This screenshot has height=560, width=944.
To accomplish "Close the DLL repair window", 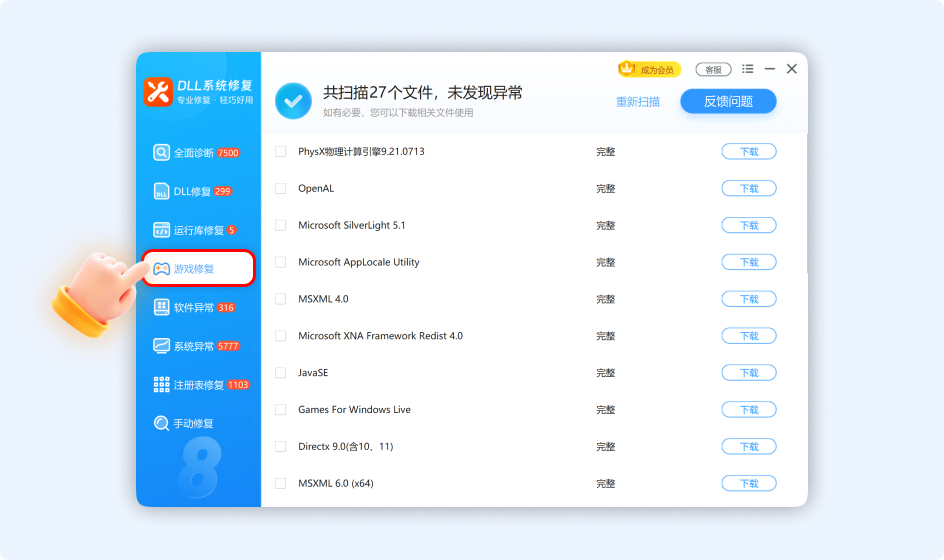I will pyautogui.click(x=792, y=69).
